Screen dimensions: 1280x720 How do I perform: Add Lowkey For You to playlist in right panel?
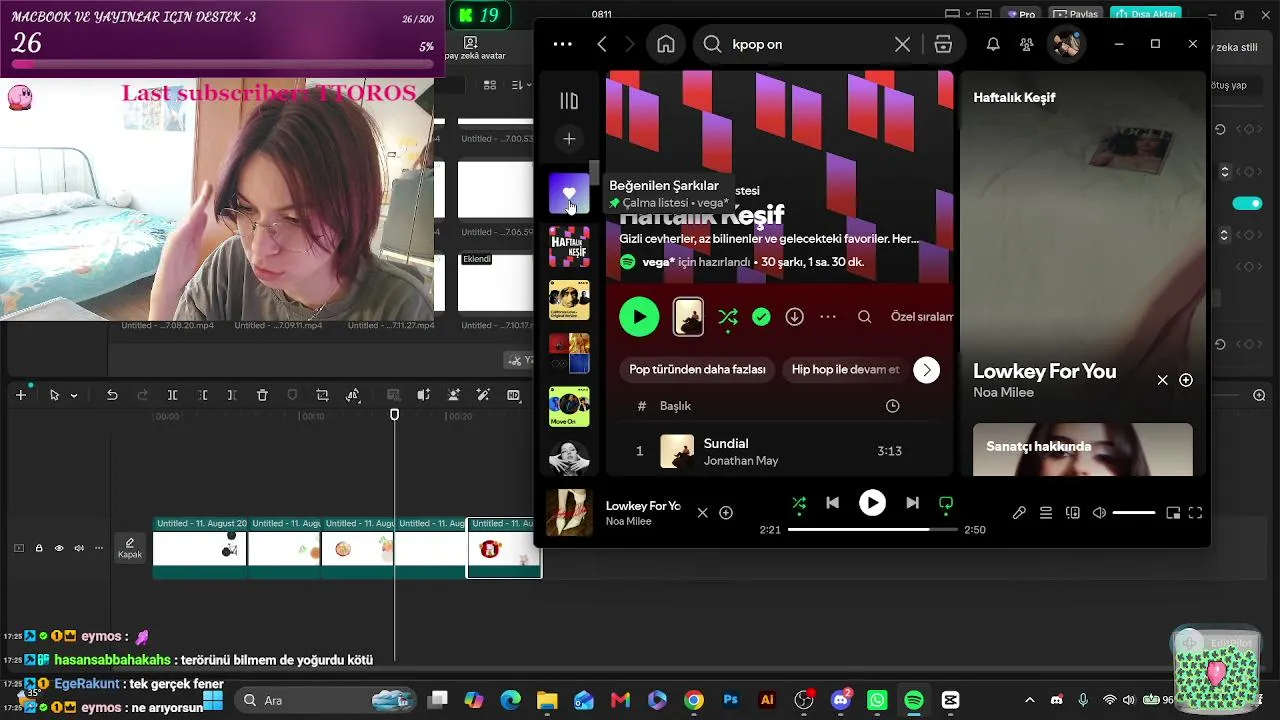pos(1186,380)
